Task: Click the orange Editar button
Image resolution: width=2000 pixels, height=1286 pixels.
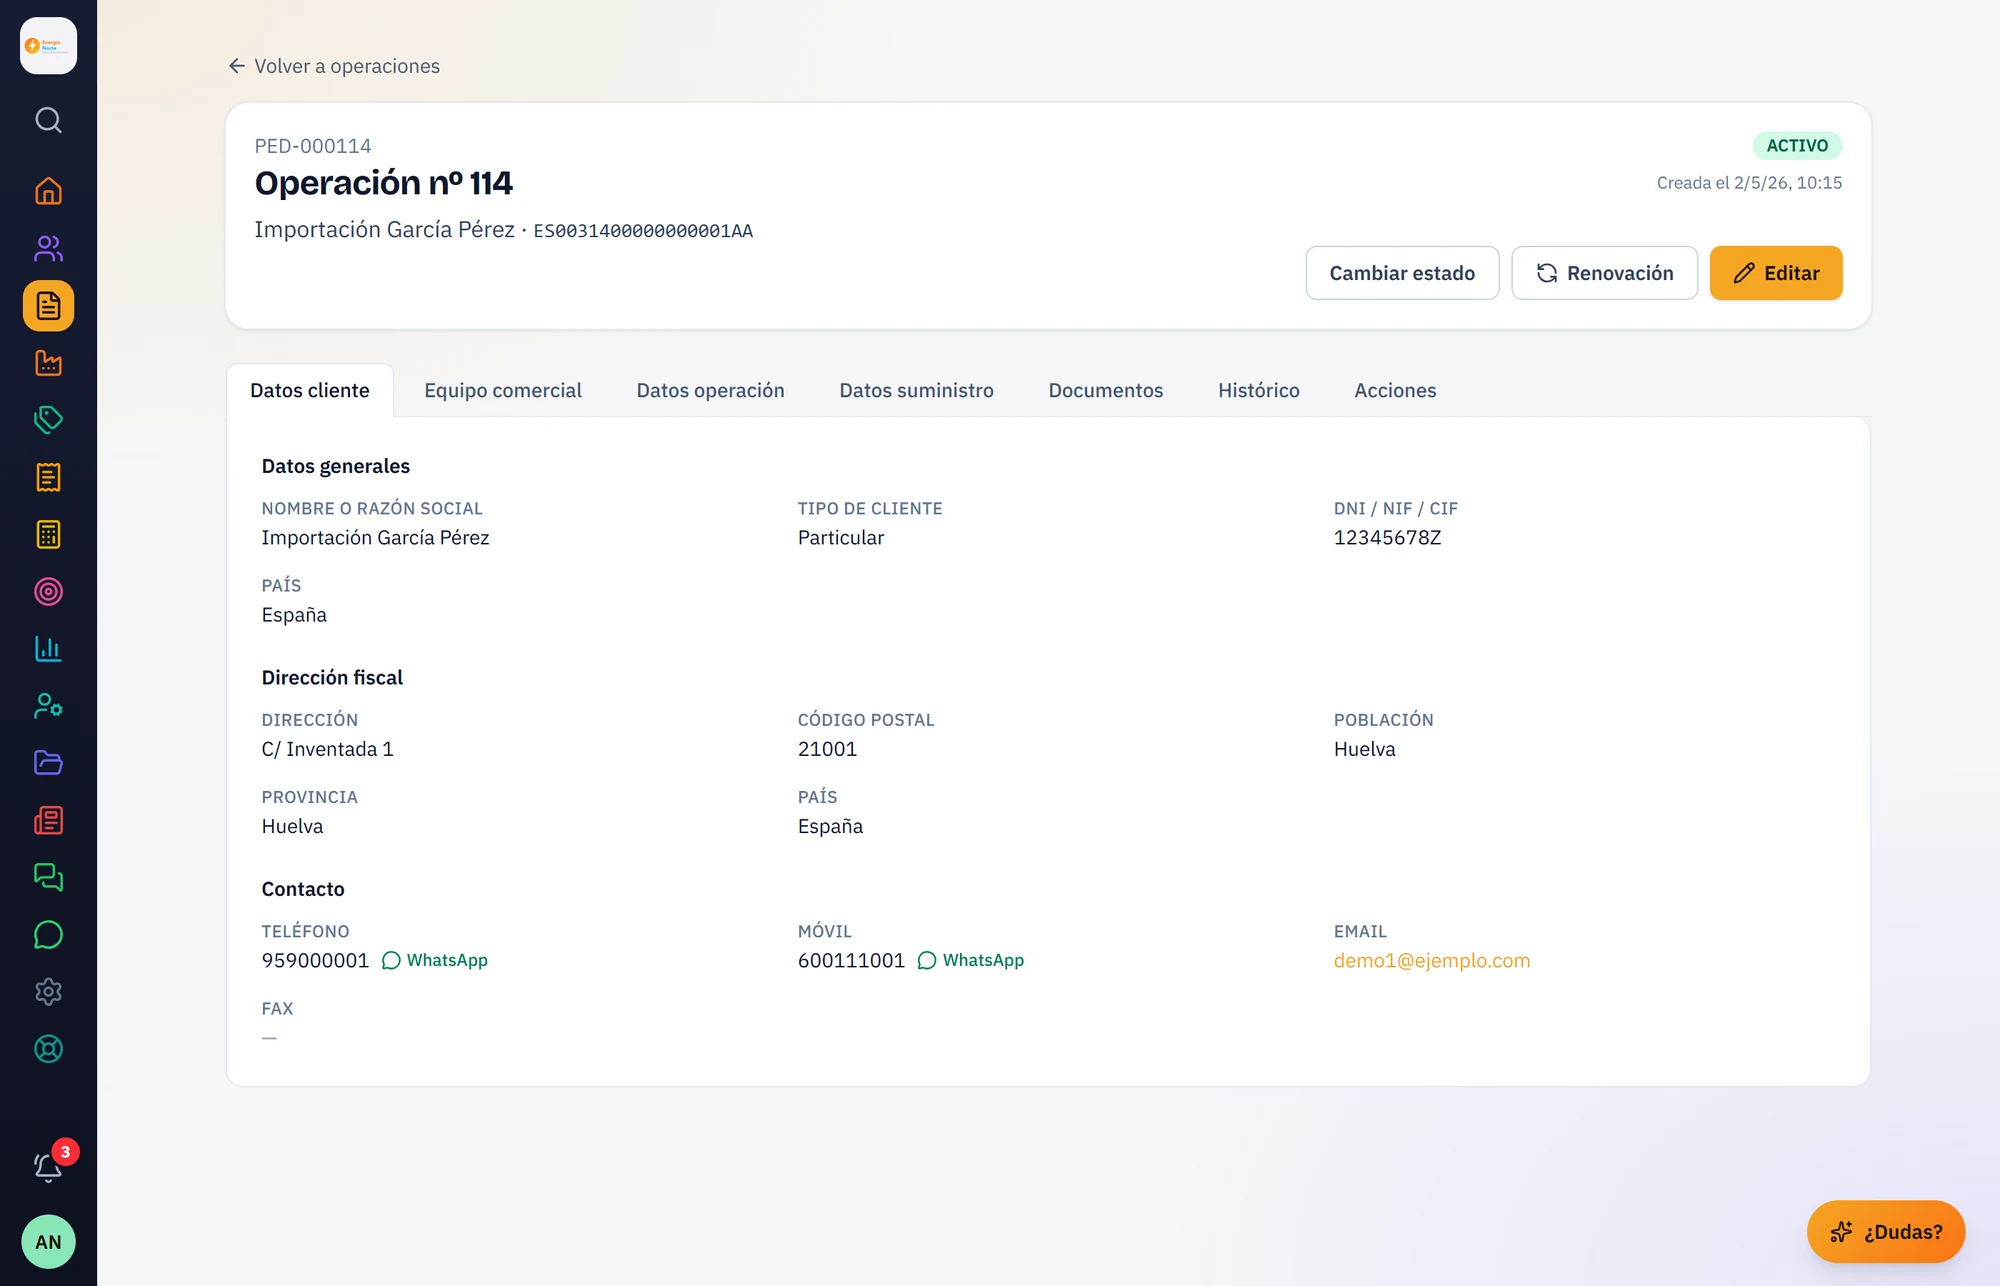Action: click(x=1776, y=273)
